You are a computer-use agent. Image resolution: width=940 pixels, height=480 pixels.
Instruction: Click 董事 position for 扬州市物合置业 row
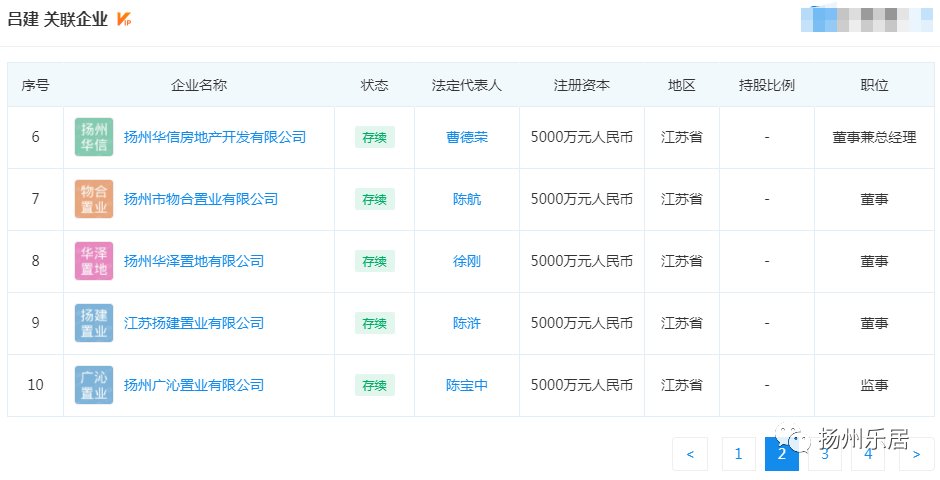pyautogui.click(x=875, y=199)
